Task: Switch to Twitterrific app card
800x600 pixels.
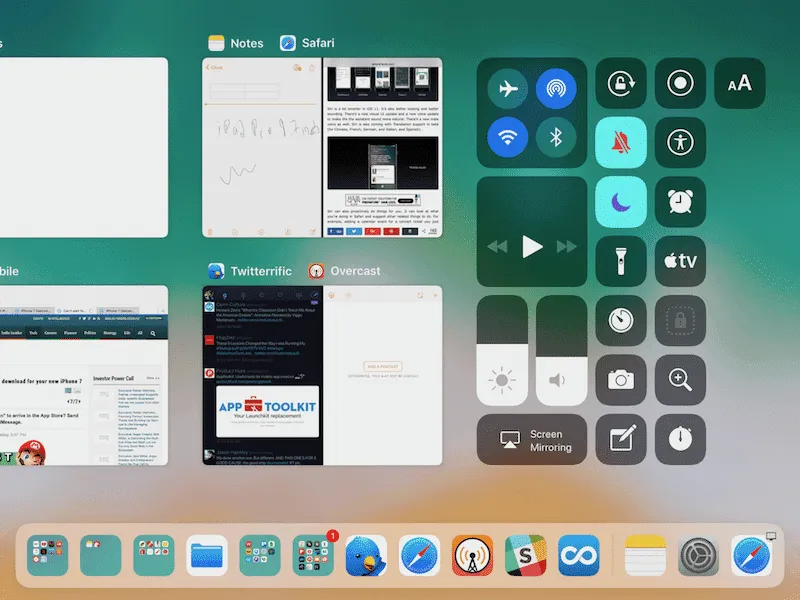Action: [x=262, y=375]
